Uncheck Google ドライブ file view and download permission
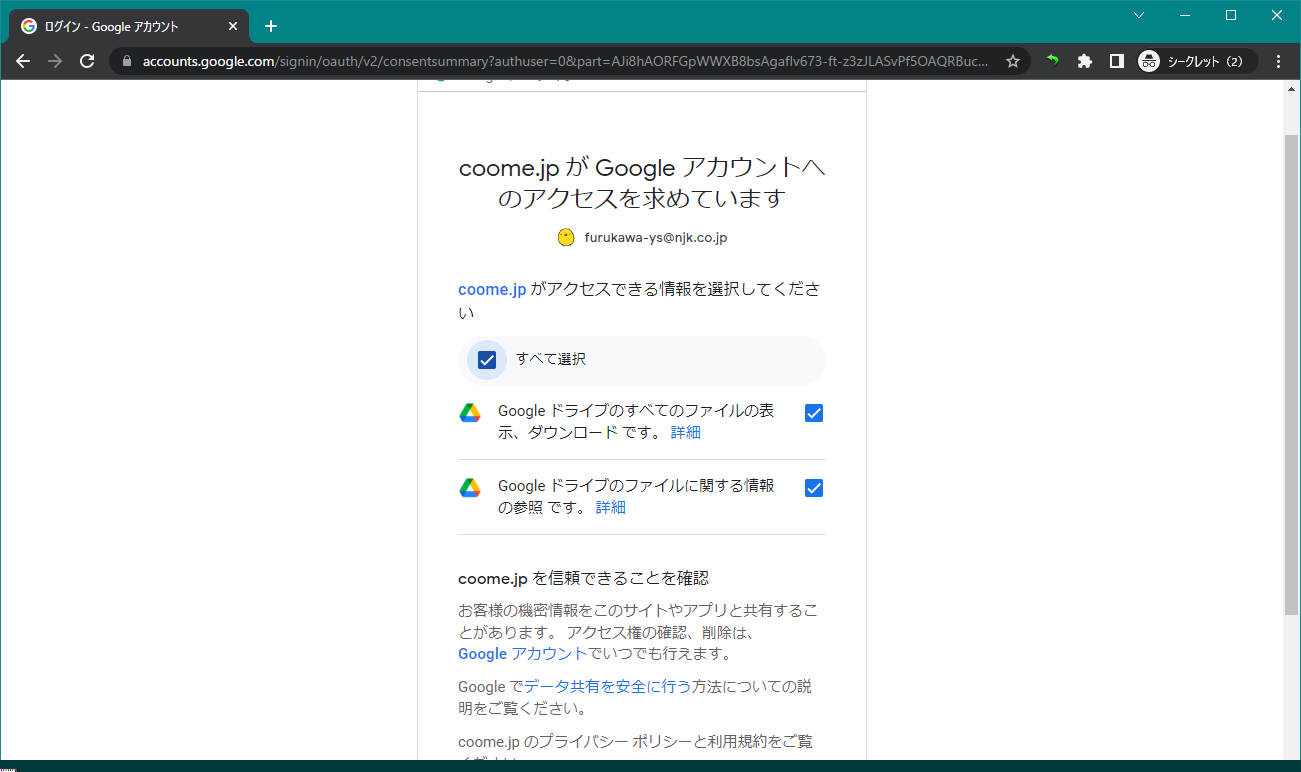This screenshot has height=772, width=1301. 814,413
